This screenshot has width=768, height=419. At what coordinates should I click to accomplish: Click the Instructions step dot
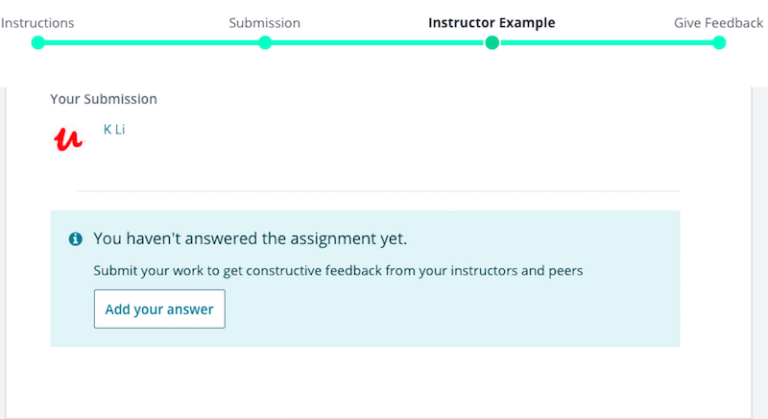(x=38, y=43)
